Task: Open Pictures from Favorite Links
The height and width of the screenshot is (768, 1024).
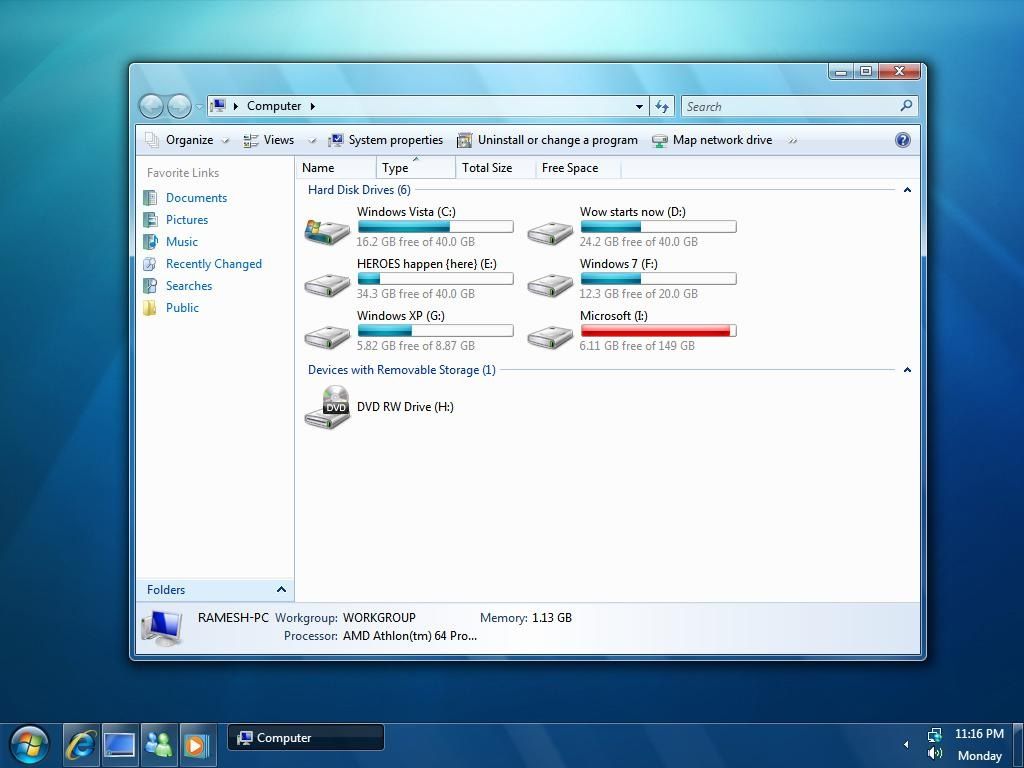Action: [185, 220]
